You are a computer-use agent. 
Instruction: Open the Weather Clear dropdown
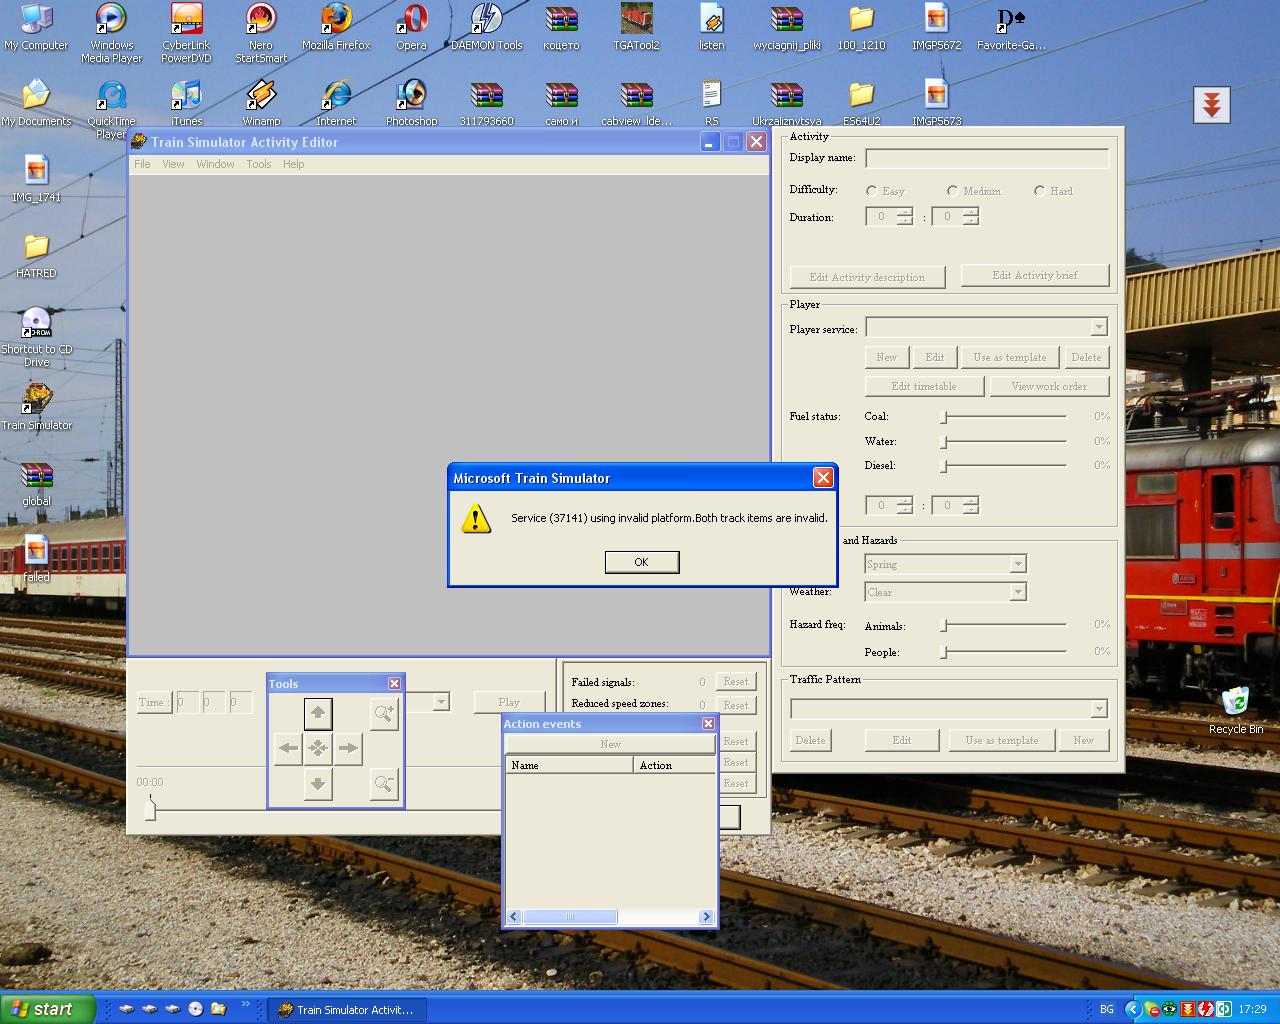point(1018,592)
